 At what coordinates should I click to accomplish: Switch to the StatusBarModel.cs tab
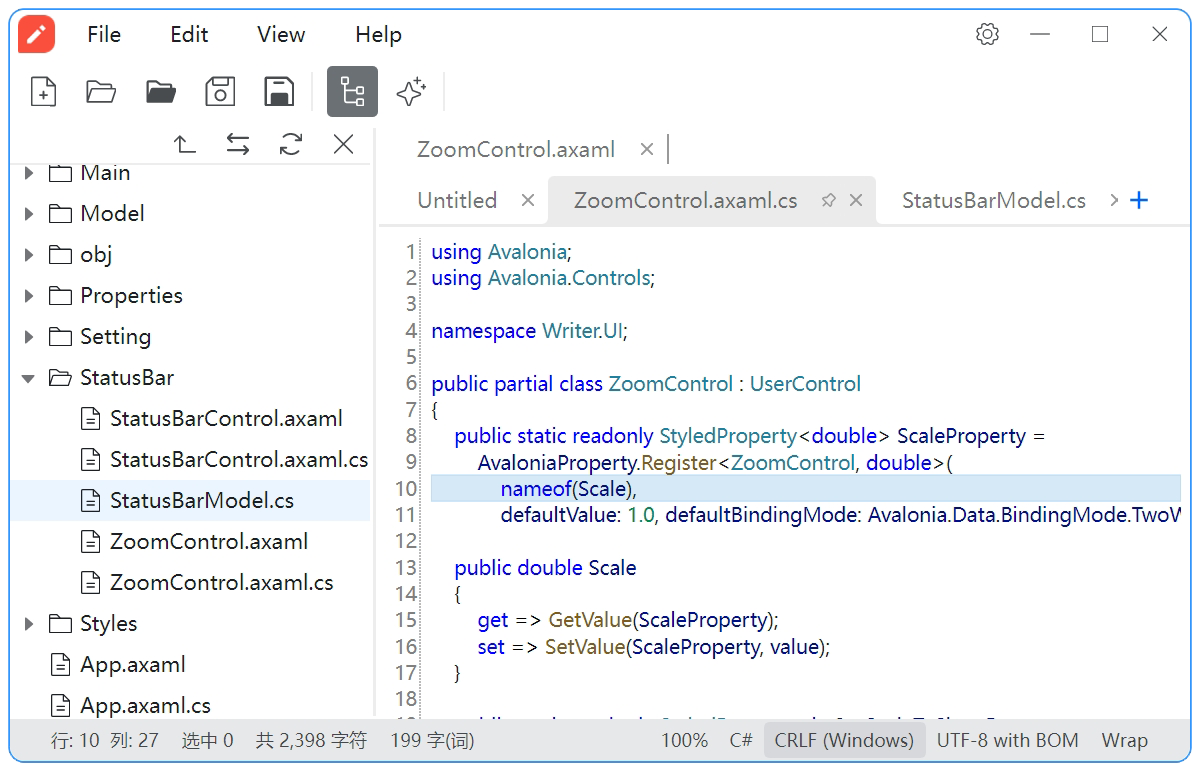994,200
